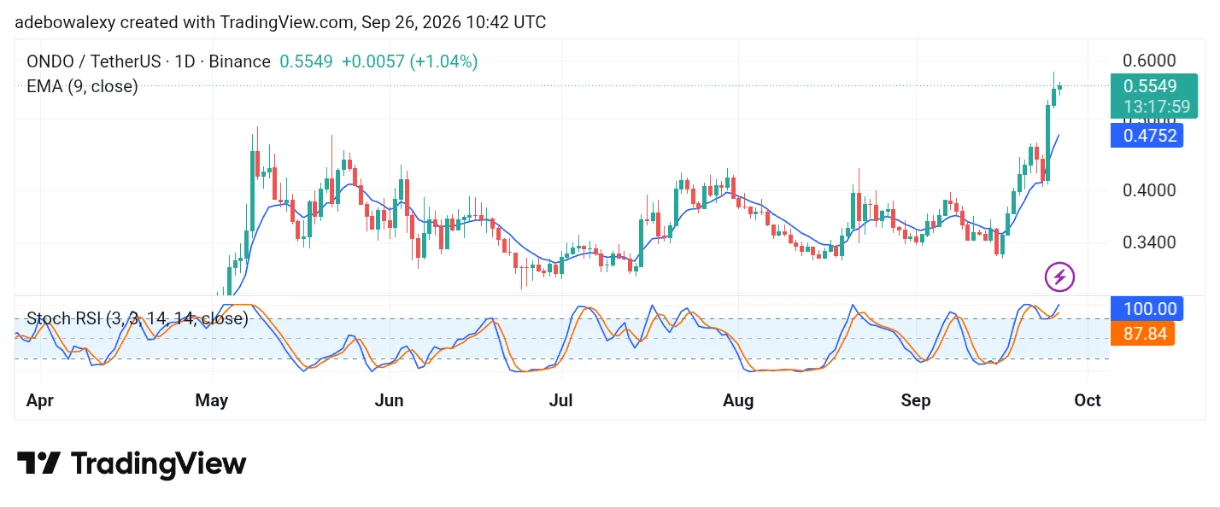Click the Sep label on time axis
This screenshot has height=507, width=1220.
click(x=916, y=400)
